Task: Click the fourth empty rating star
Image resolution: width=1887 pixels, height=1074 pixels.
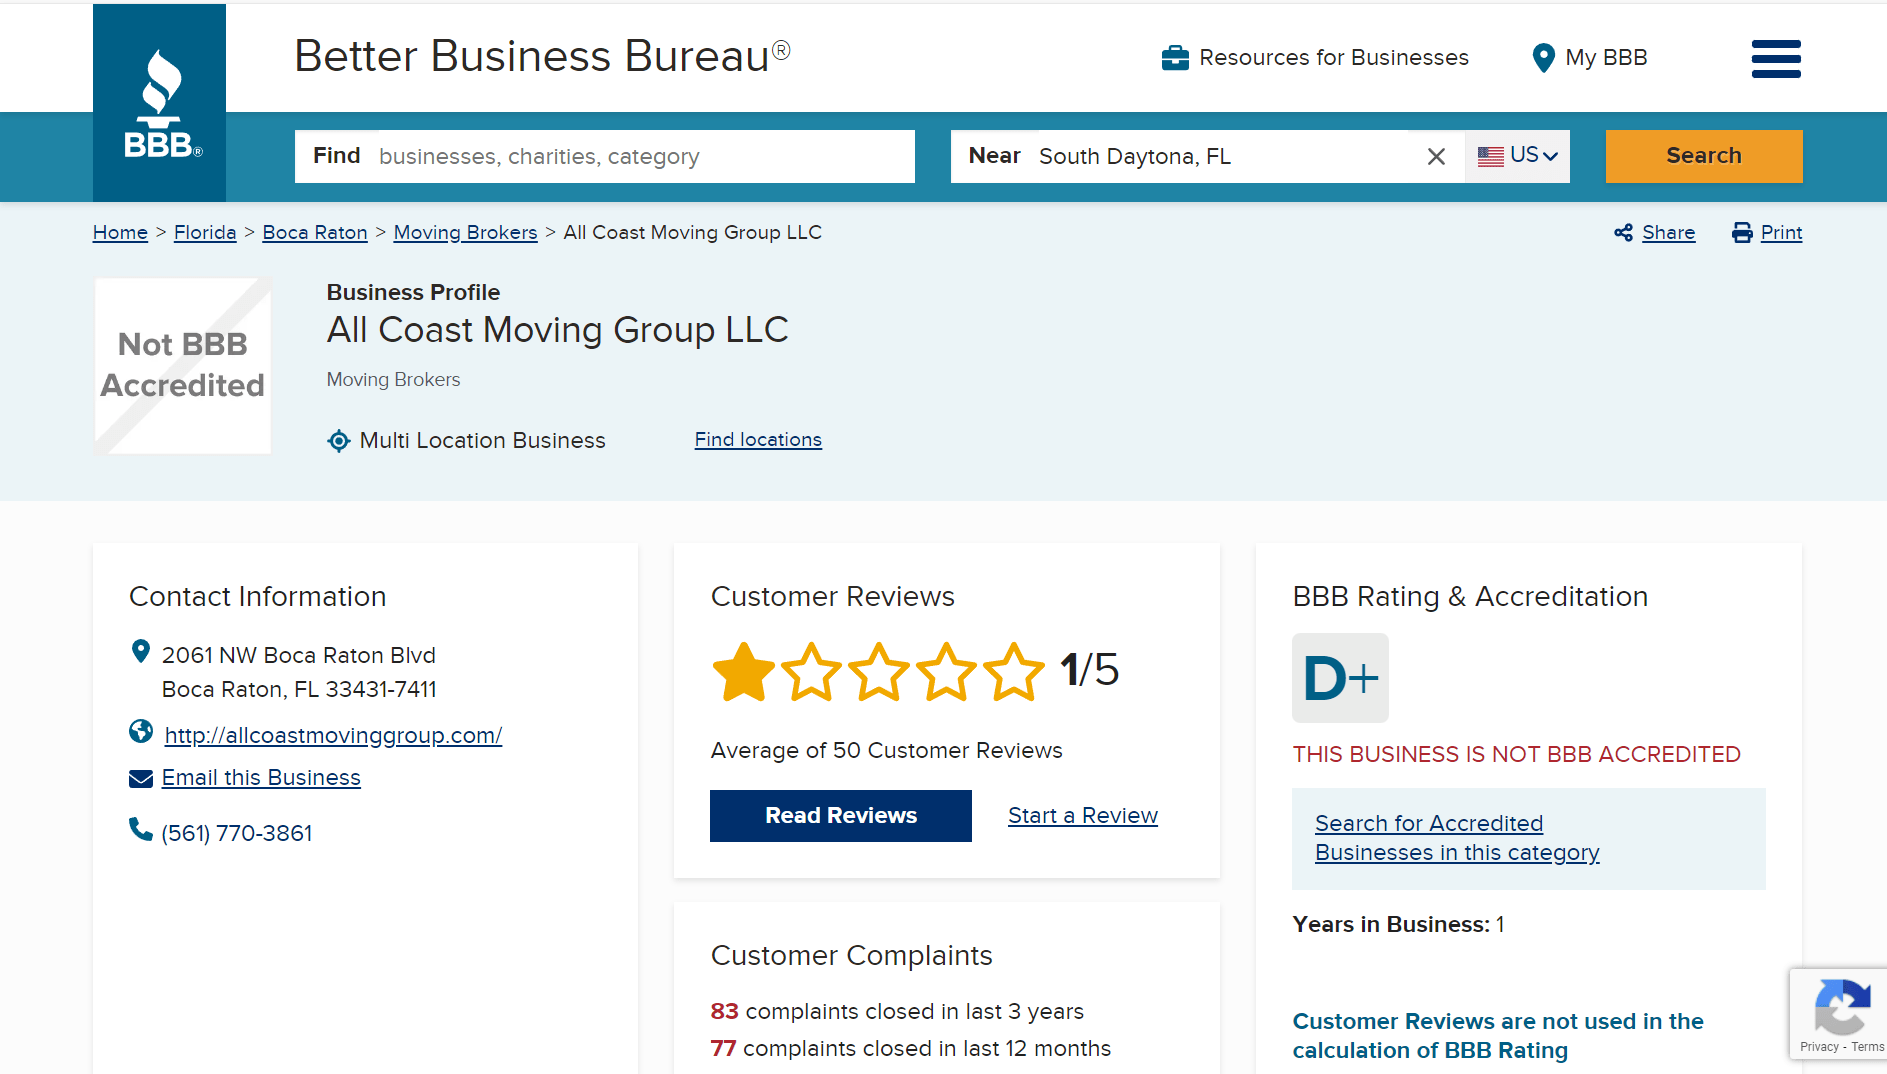Action: tap(946, 671)
